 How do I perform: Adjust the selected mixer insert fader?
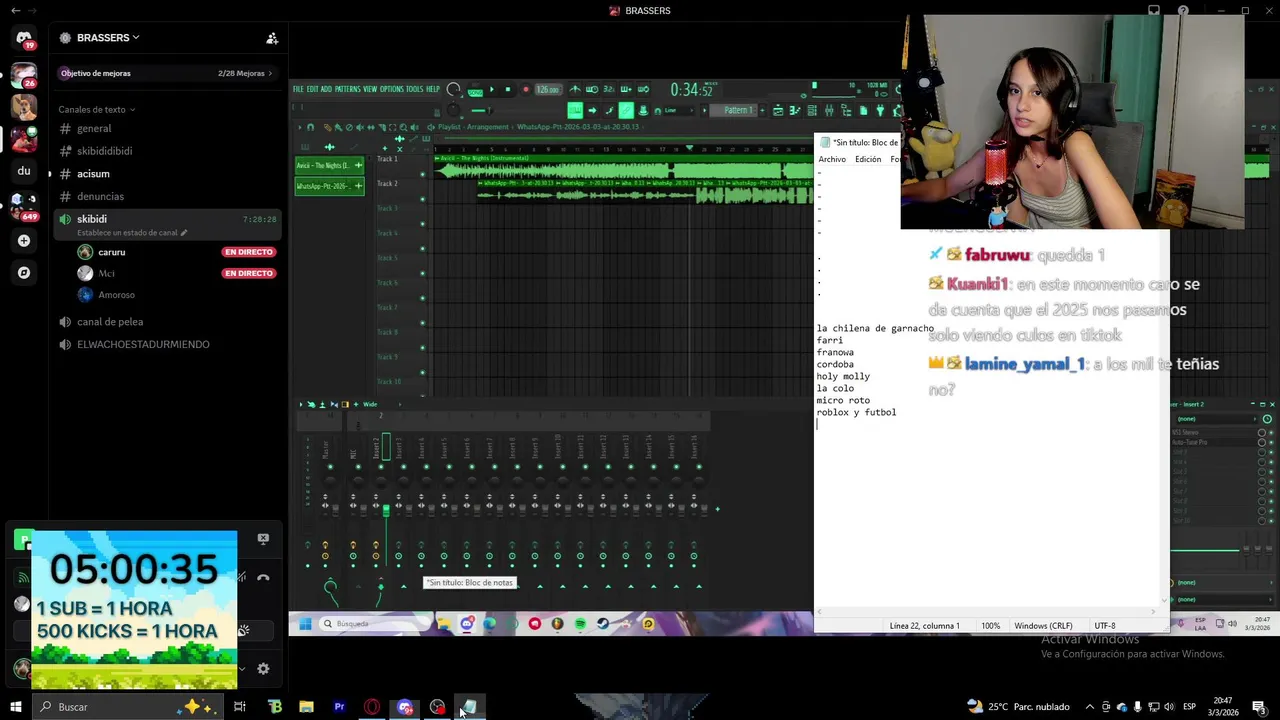click(386, 510)
